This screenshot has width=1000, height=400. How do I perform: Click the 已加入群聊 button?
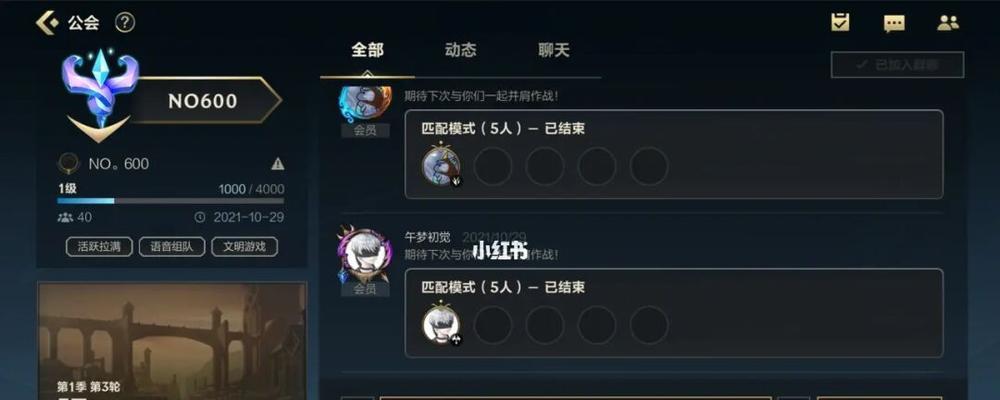(897, 64)
